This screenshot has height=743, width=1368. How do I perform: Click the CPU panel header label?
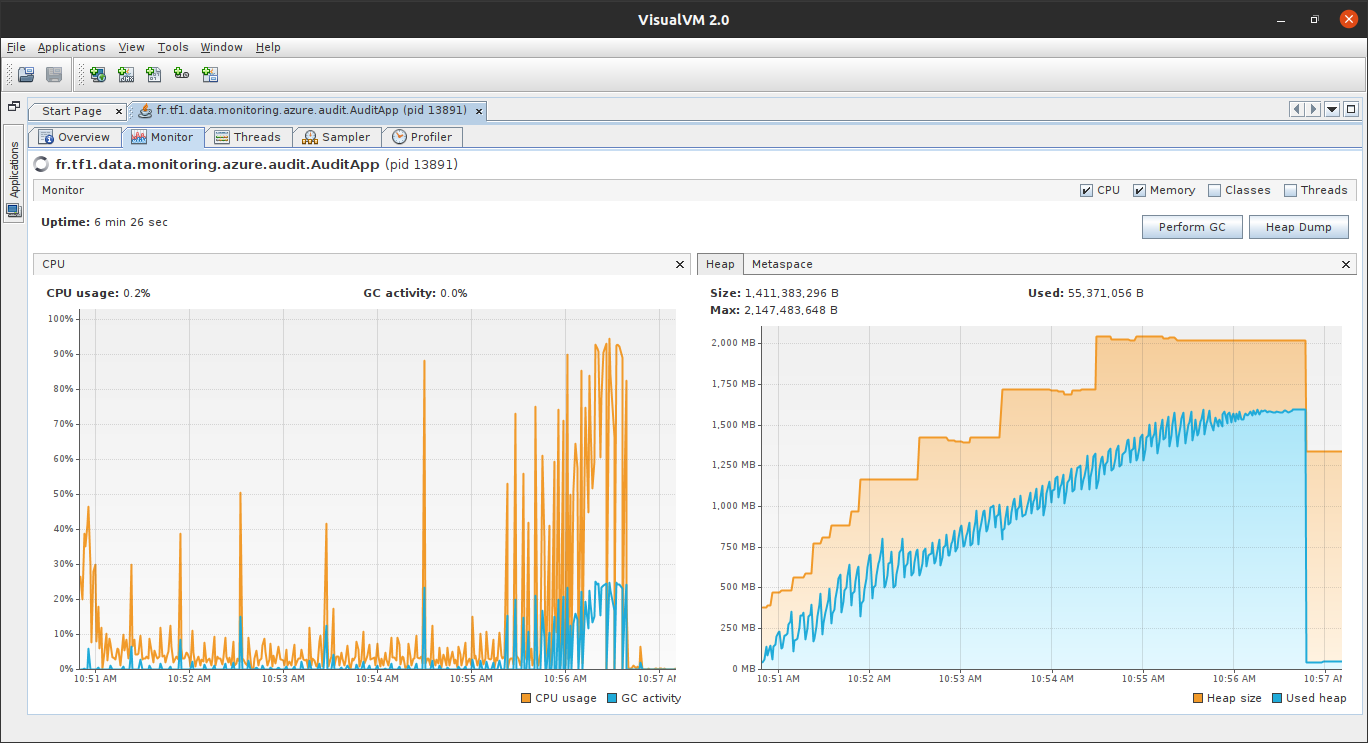pyautogui.click(x=54, y=264)
